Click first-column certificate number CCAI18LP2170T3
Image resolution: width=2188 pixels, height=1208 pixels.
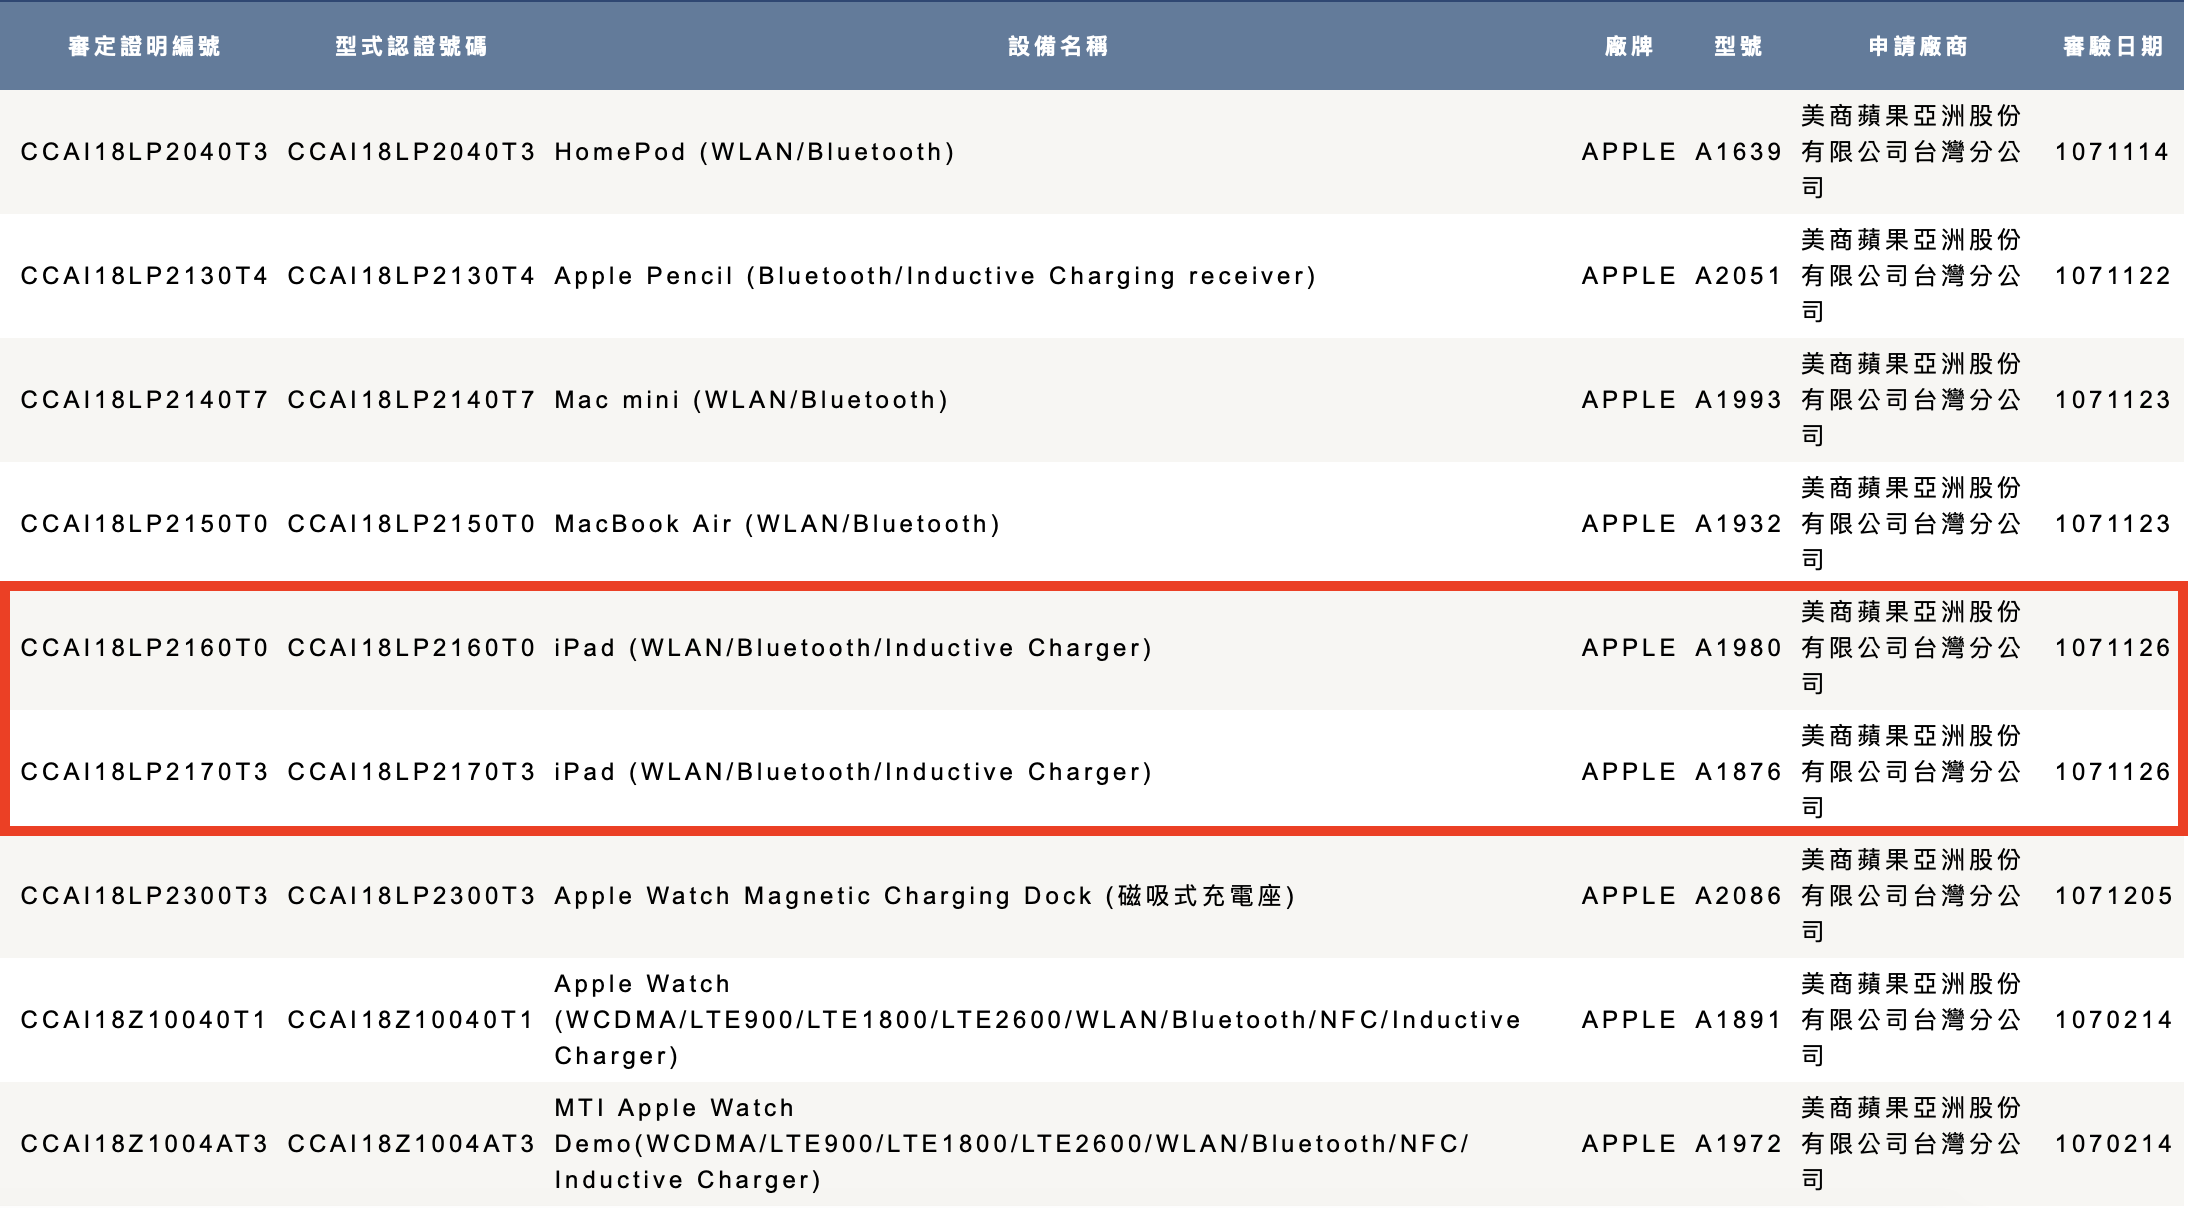(144, 772)
